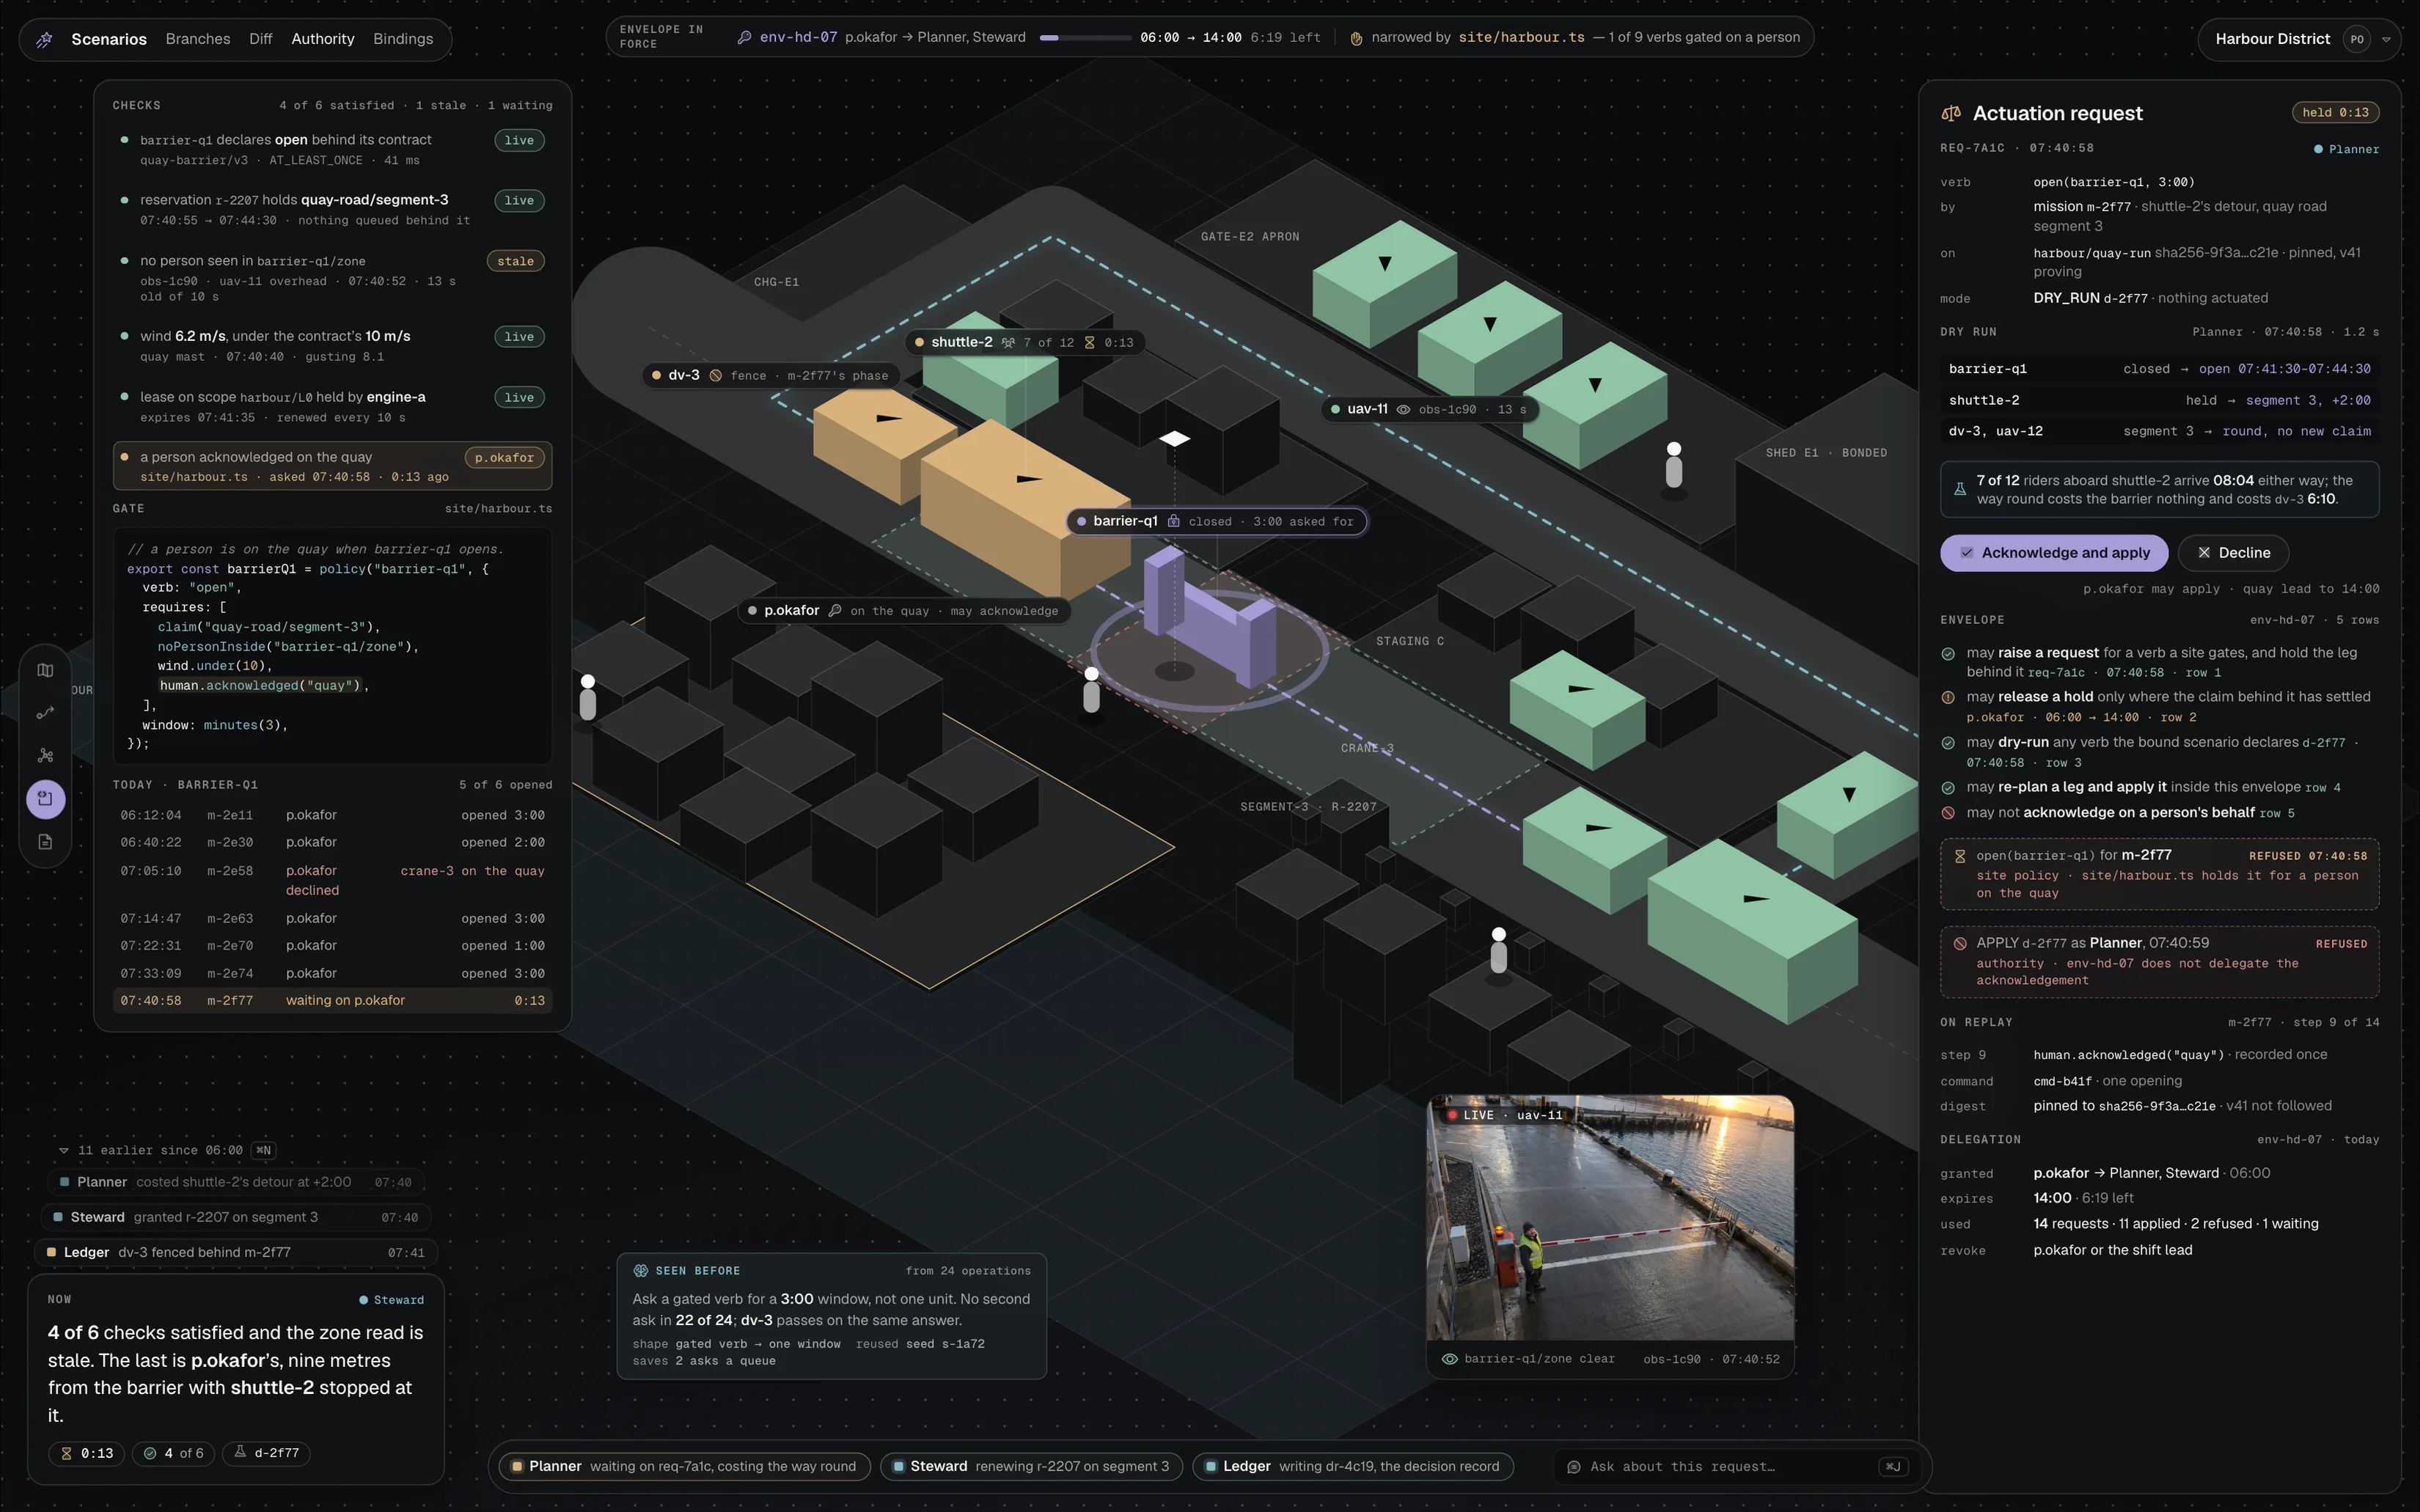Click the chat icon in the Ask field
Viewport: 2420px width, 1512px height.
(1574, 1467)
